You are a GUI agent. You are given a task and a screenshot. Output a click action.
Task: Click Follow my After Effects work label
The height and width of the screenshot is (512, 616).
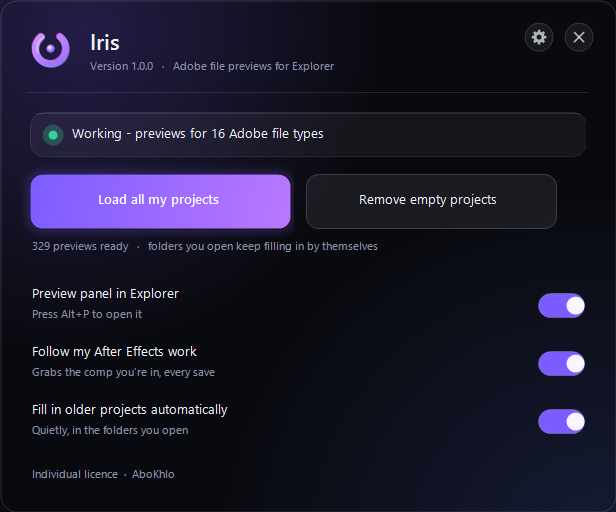click(114, 352)
